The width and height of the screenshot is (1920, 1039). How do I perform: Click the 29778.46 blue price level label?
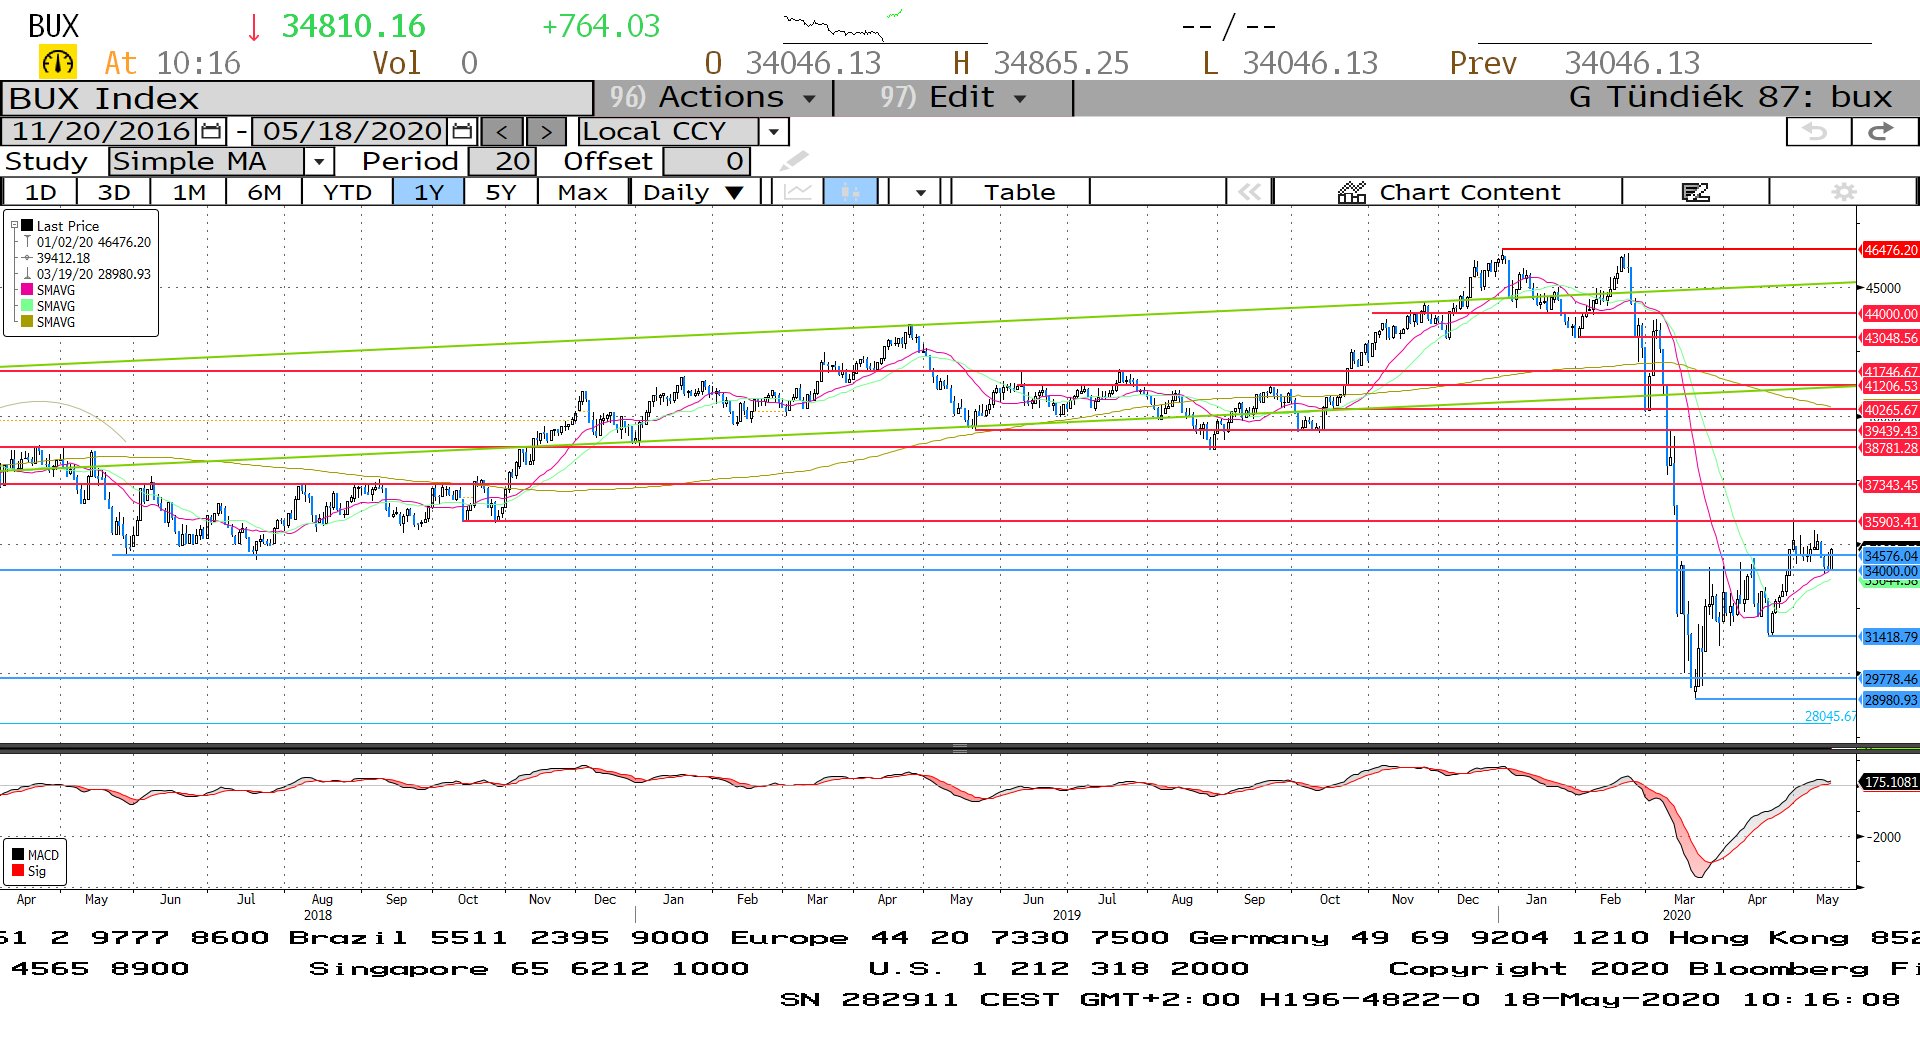[1890, 679]
